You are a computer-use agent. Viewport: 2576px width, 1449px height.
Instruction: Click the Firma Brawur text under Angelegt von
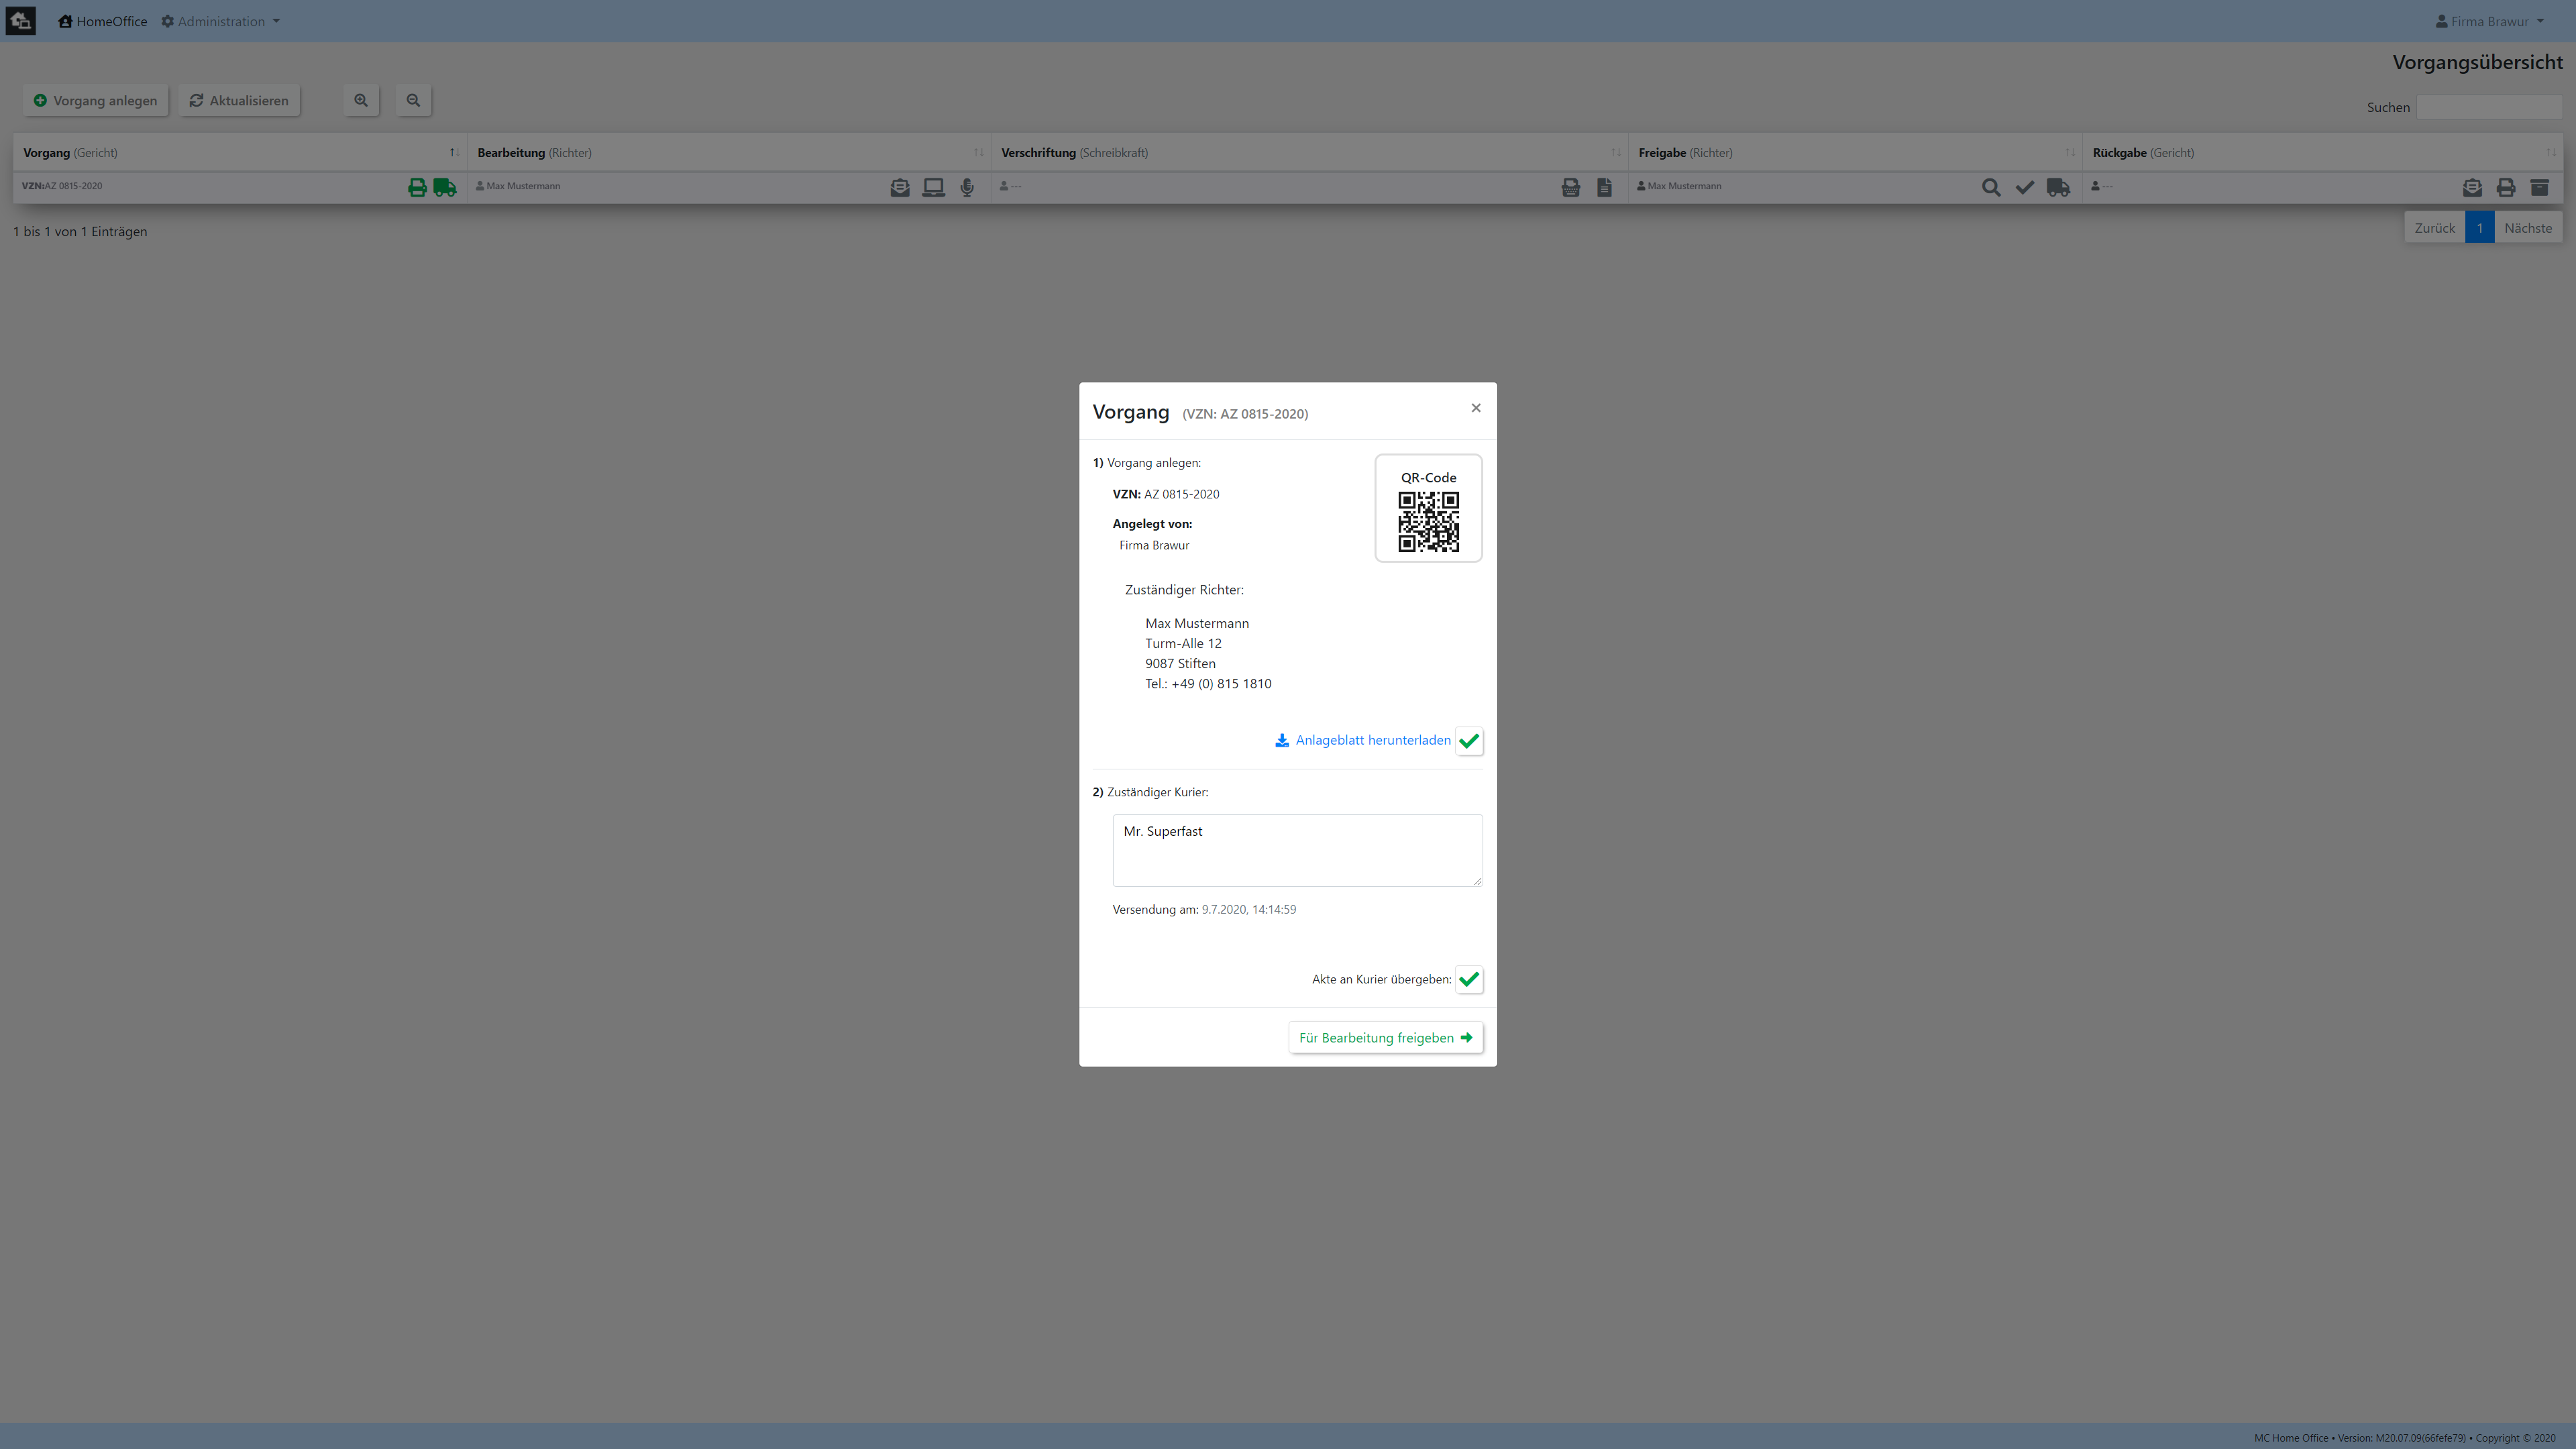click(1154, 545)
